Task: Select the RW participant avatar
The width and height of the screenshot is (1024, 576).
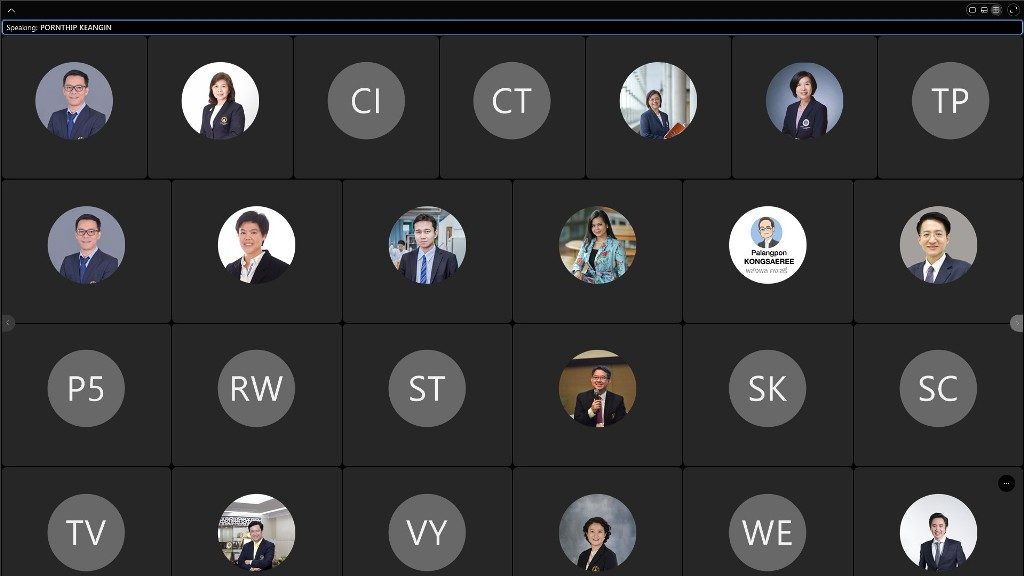Action: [257, 389]
